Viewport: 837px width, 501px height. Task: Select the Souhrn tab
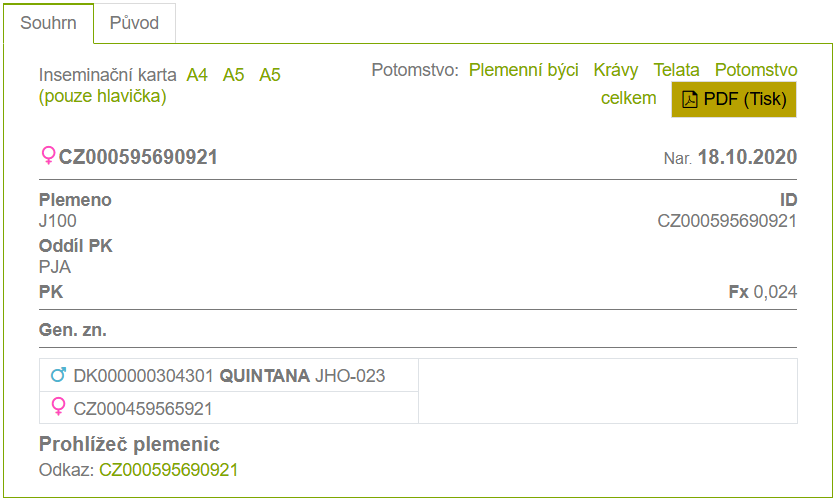(48, 22)
